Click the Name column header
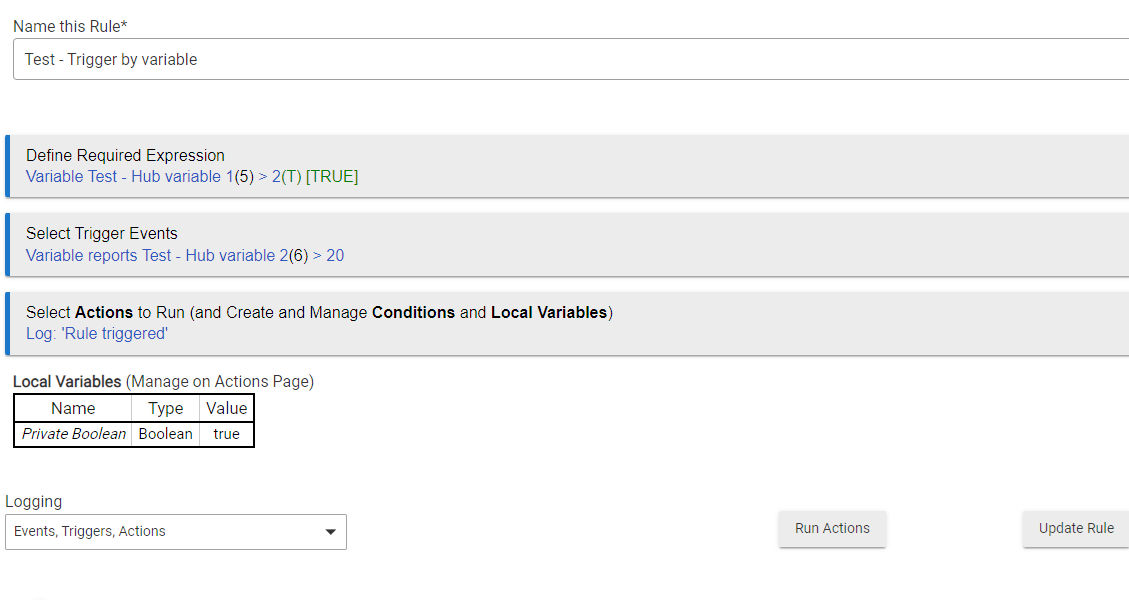The height and width of the screenshot is (600, 1129). (73, 408)
